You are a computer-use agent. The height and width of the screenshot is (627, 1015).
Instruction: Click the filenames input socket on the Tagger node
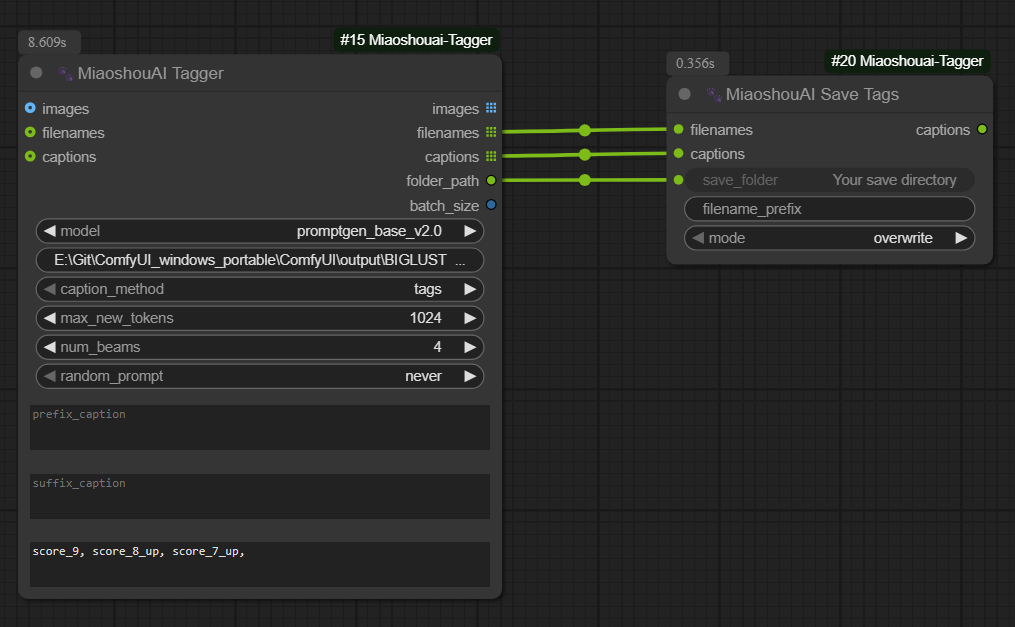[30, 132]
